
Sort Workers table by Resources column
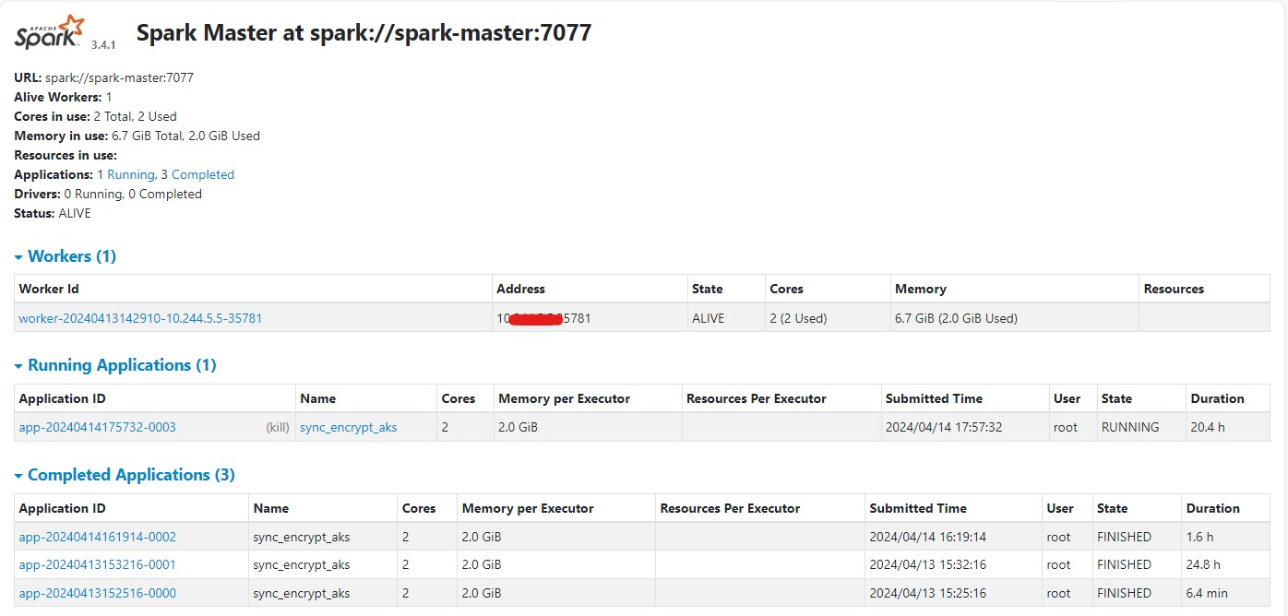1173,289
